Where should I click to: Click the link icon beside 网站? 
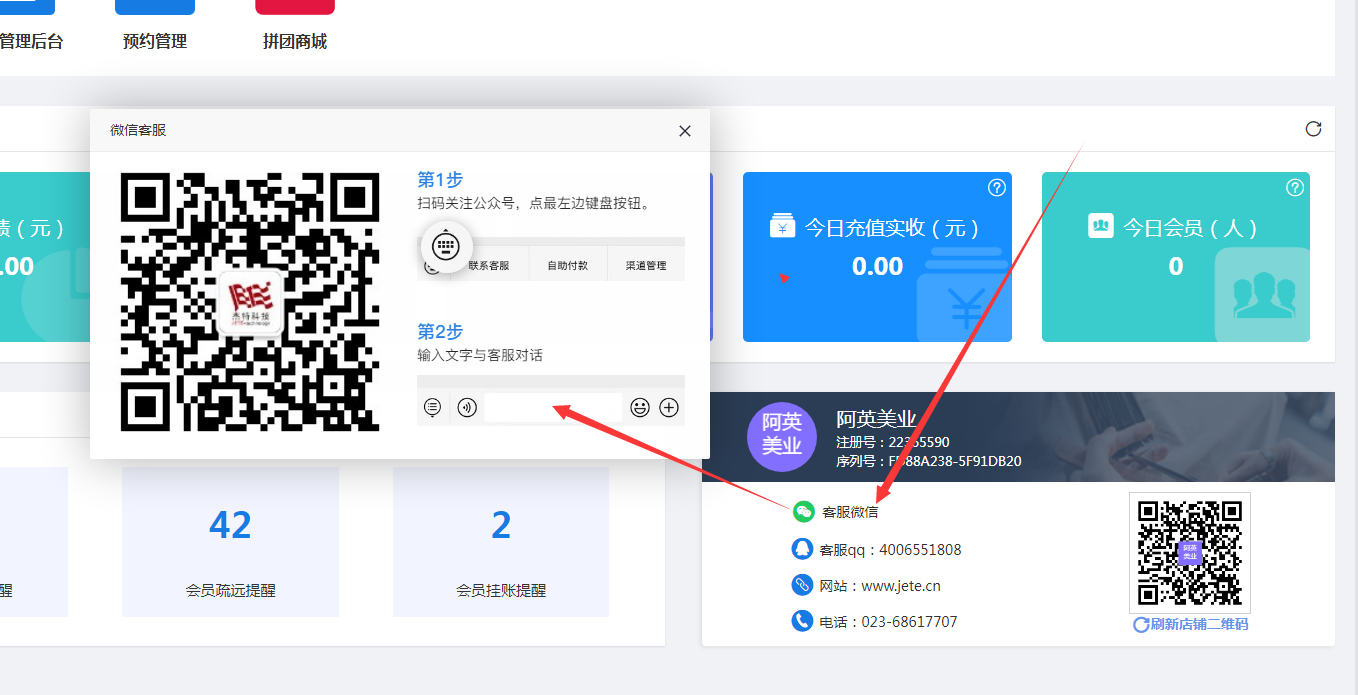click(x=802, y=585)
